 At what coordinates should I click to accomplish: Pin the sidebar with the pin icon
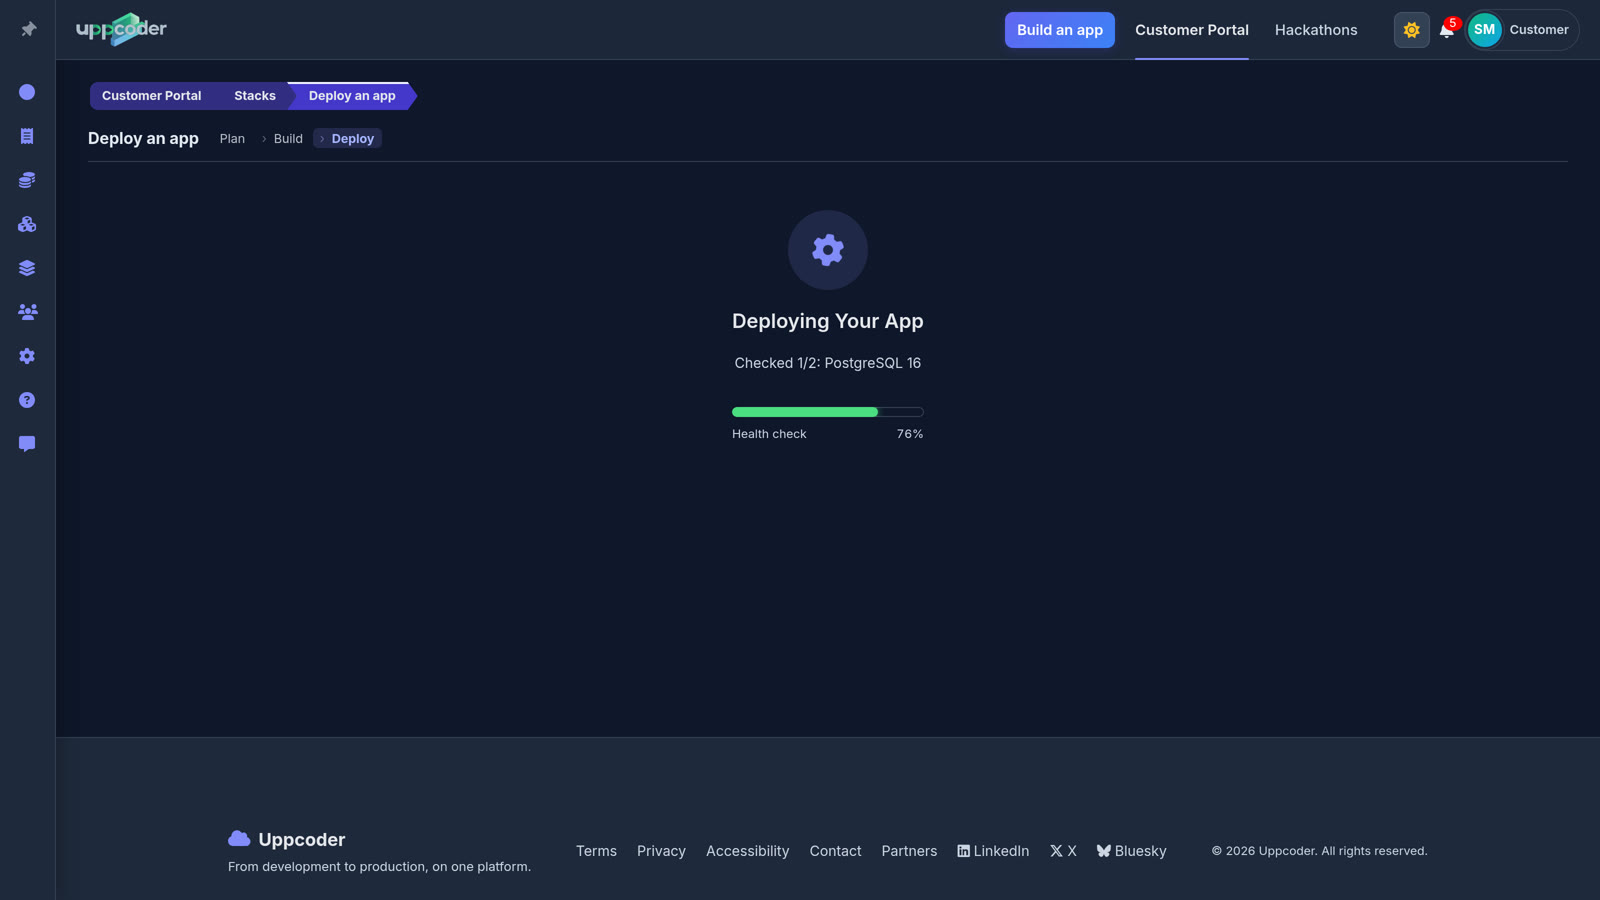28,29
